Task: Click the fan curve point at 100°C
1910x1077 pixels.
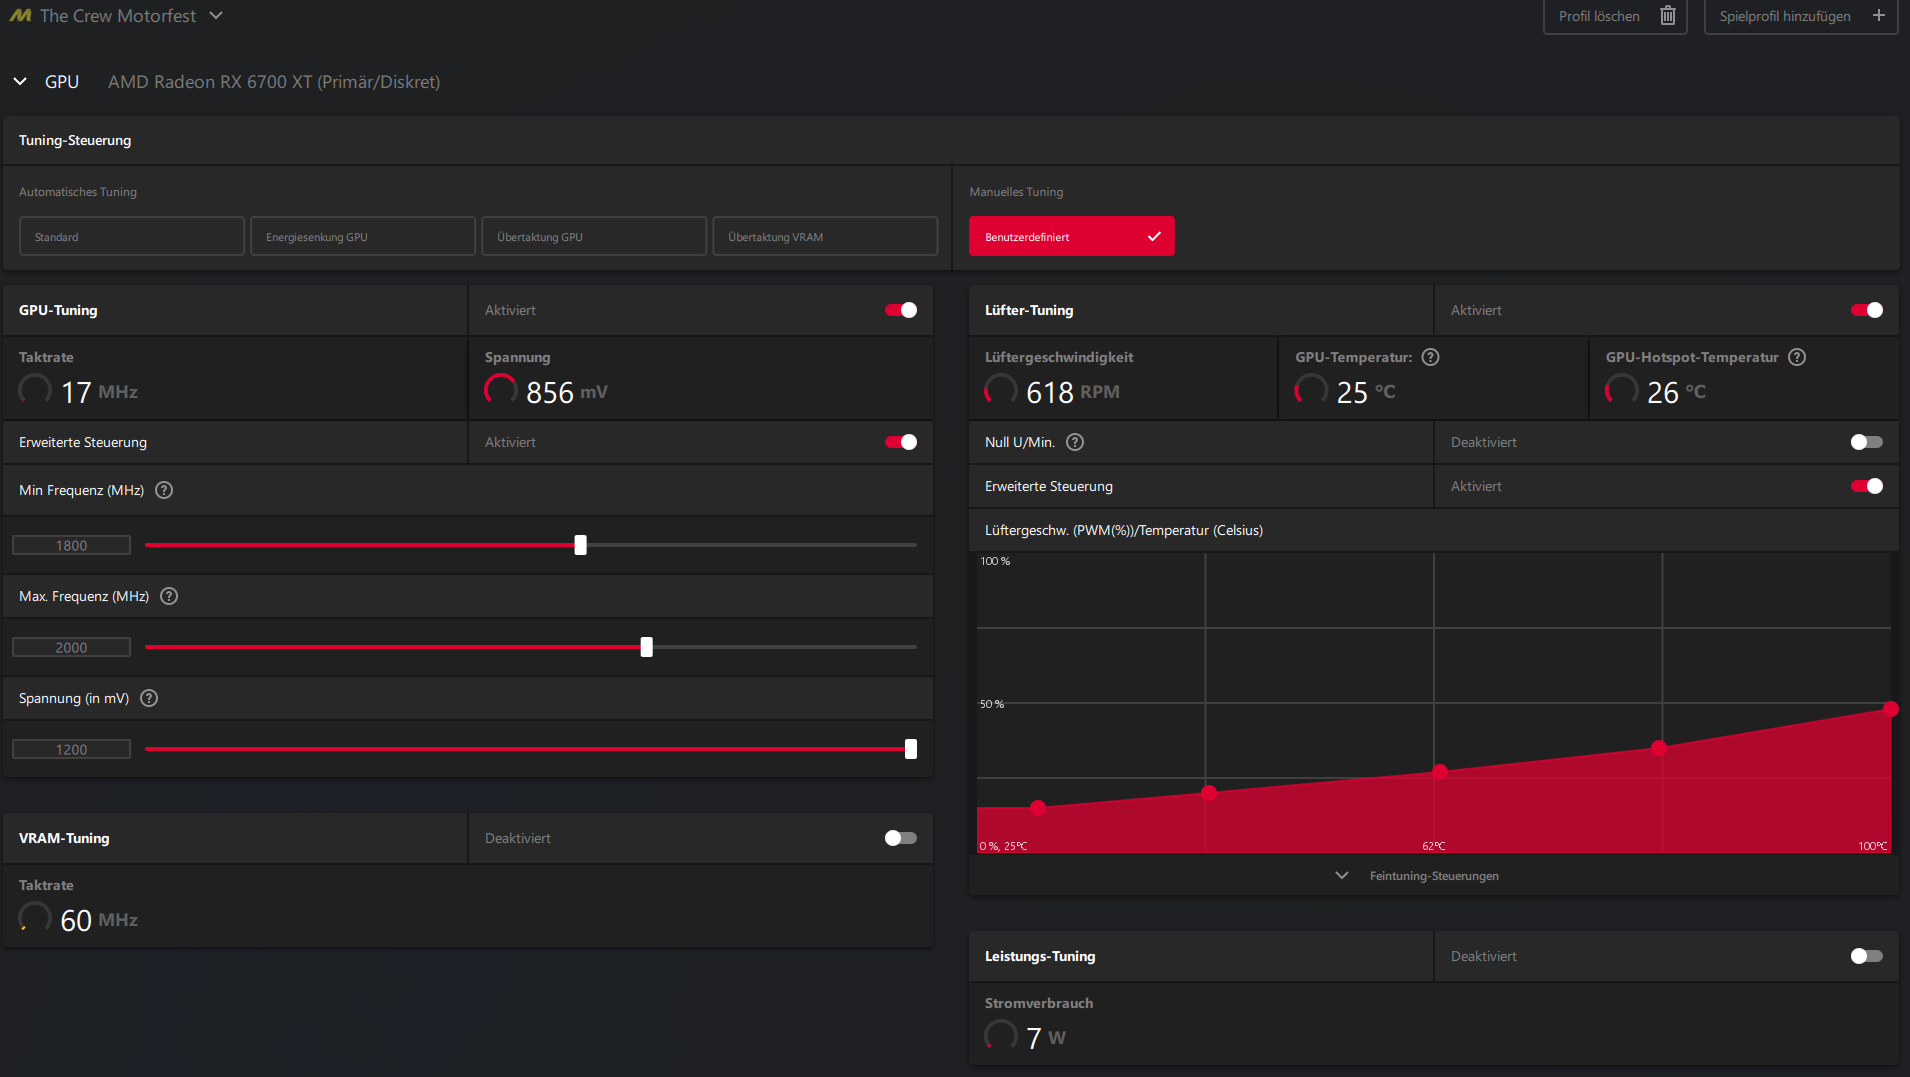Action: (x=1890, y=709)
